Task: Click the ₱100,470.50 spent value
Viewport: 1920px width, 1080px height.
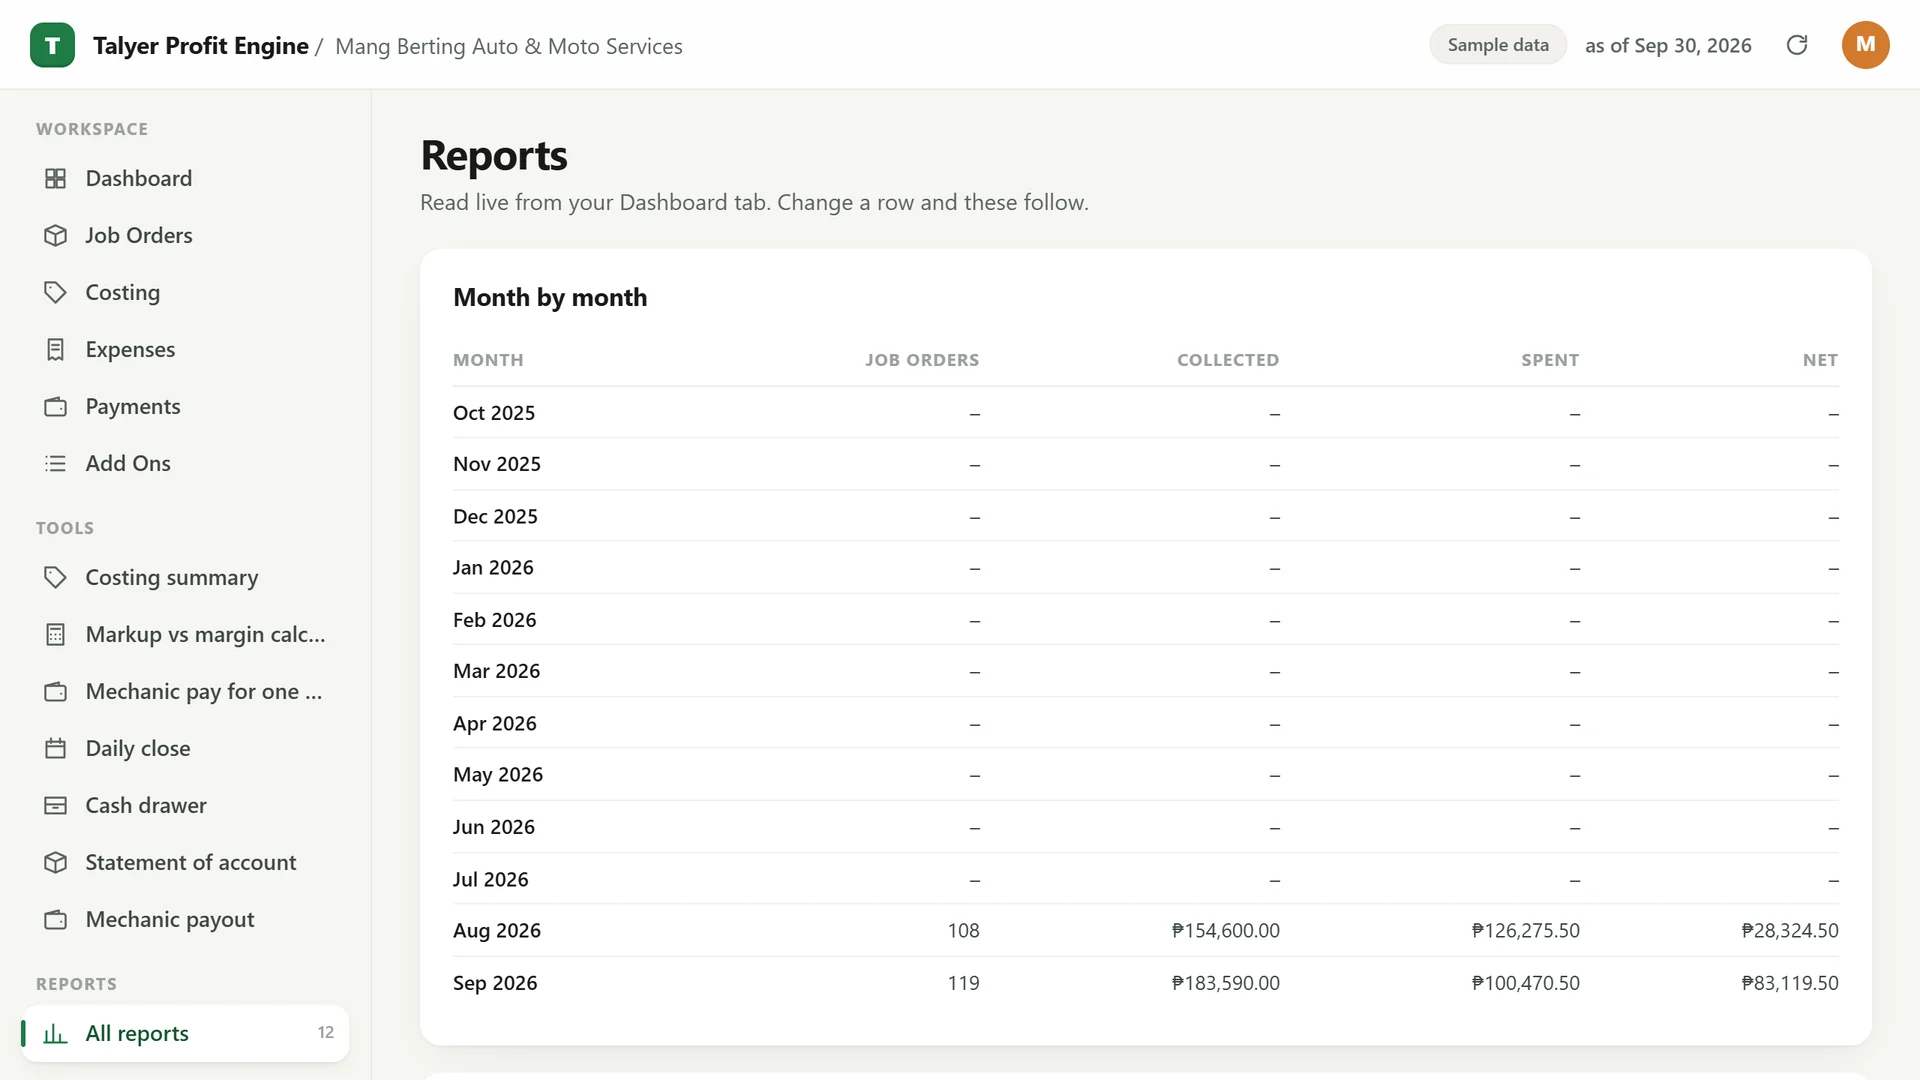Action: pos(1525,983)
